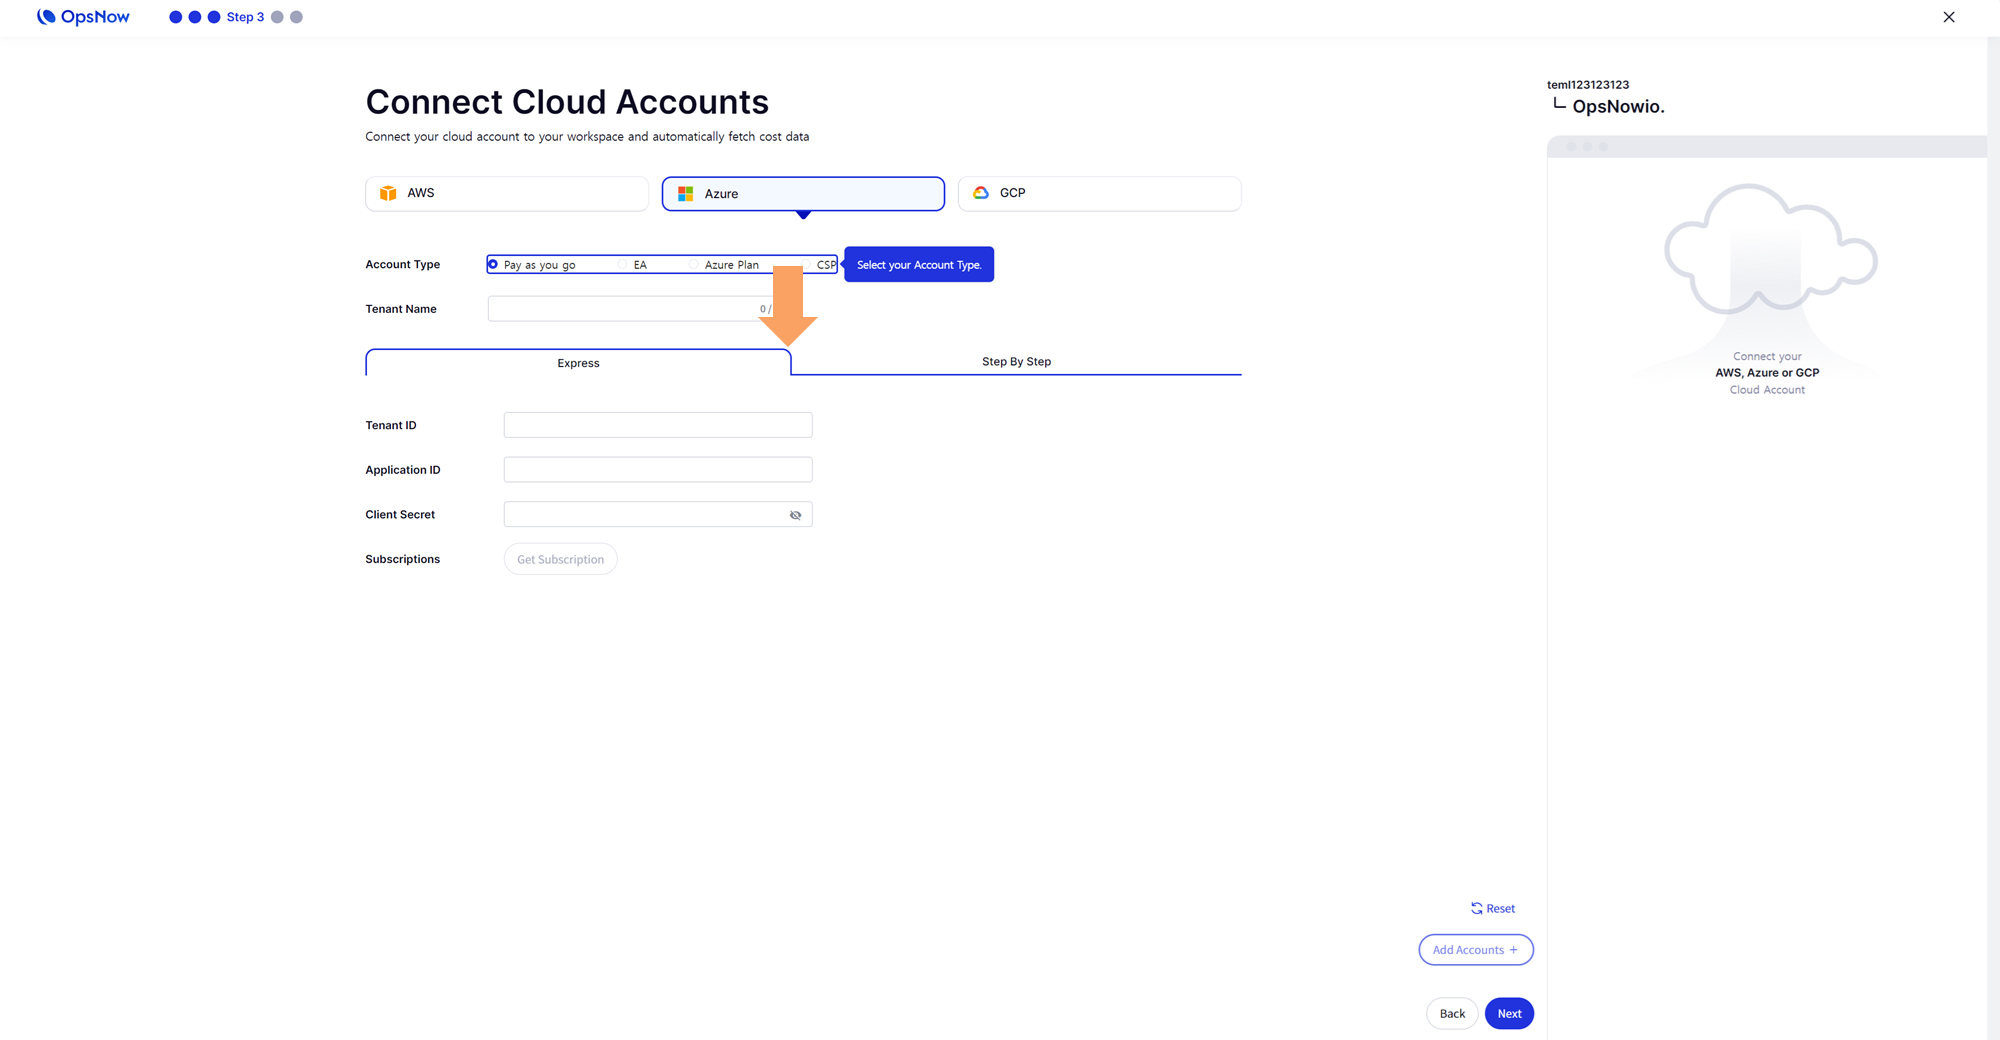
Task: Click the Back button
Action: click(x=1451, y=1013)
